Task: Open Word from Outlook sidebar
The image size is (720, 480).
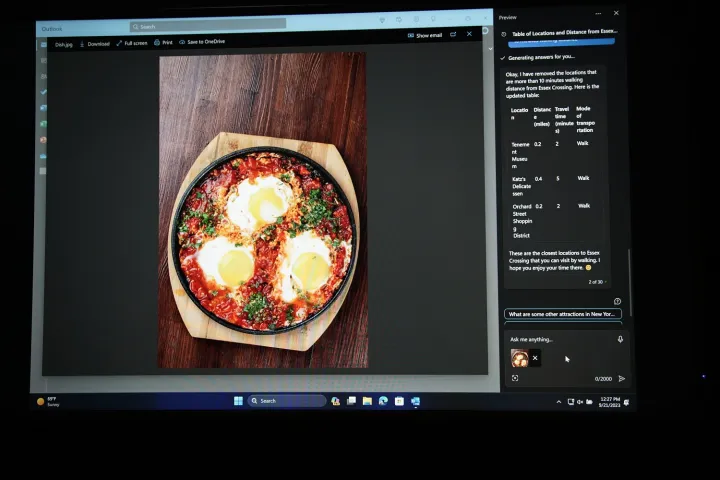Action: 44,108
